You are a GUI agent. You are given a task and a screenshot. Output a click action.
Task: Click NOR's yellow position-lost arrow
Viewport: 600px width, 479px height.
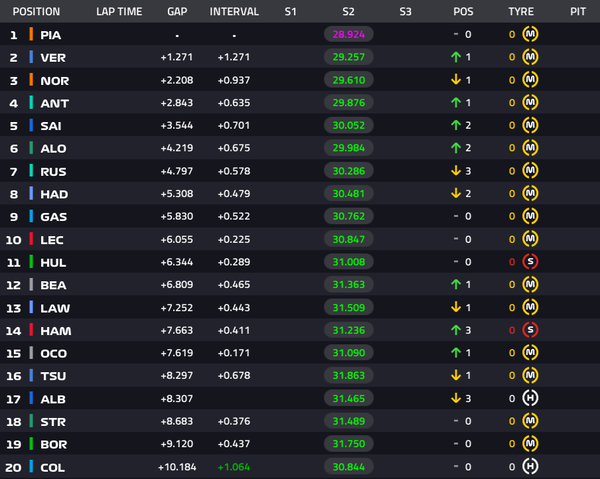tap(456, 80)
